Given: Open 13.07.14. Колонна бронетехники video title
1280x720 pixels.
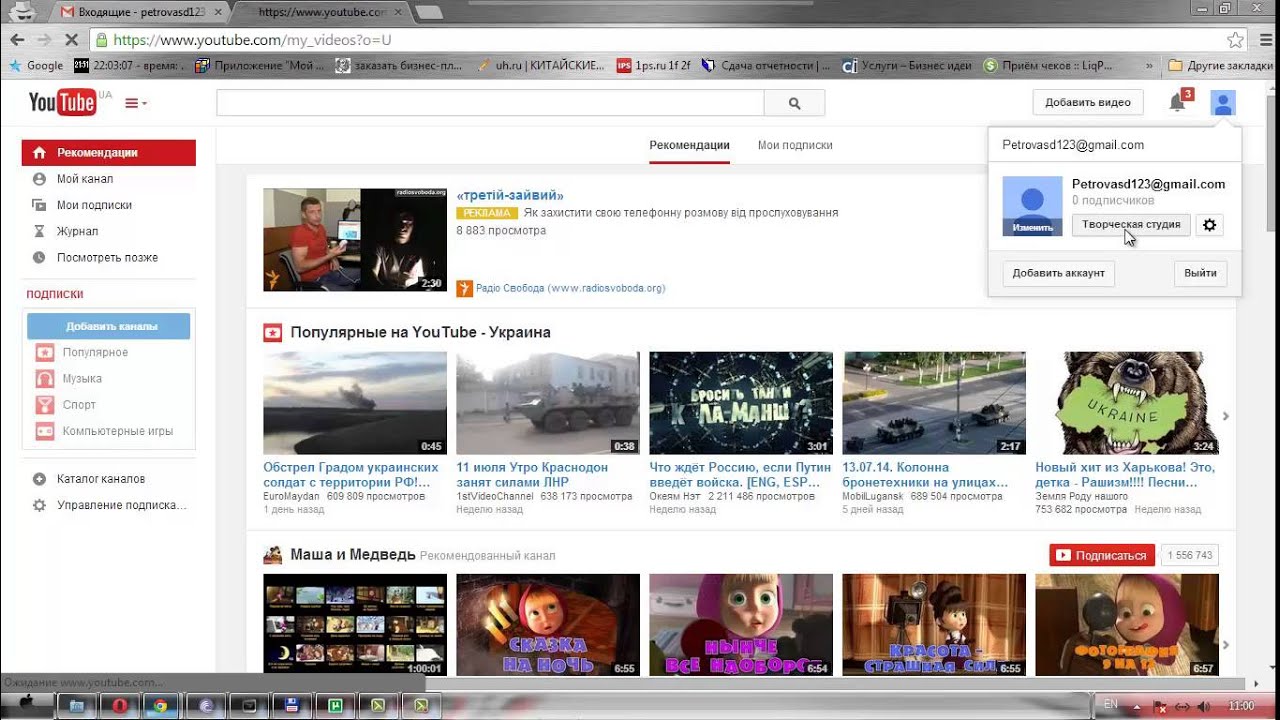Looking at the screenshot, I should [x=924, y=475].
